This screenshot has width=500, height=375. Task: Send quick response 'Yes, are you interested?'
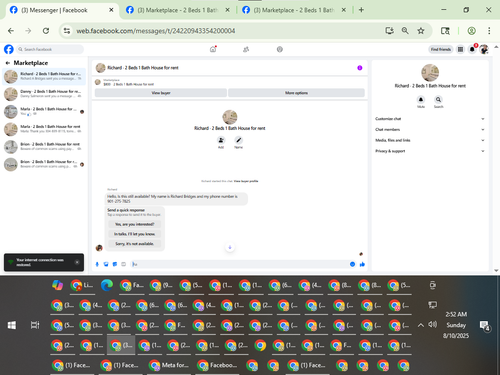(134, 224)
